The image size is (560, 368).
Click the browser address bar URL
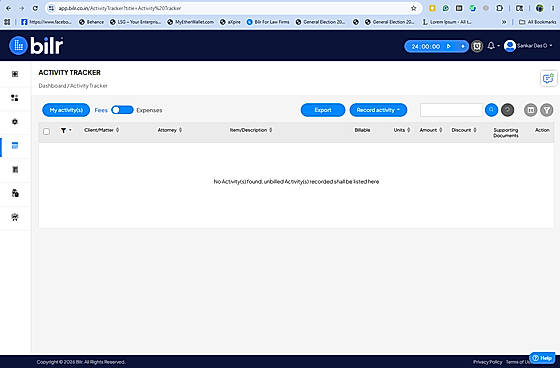120,8
